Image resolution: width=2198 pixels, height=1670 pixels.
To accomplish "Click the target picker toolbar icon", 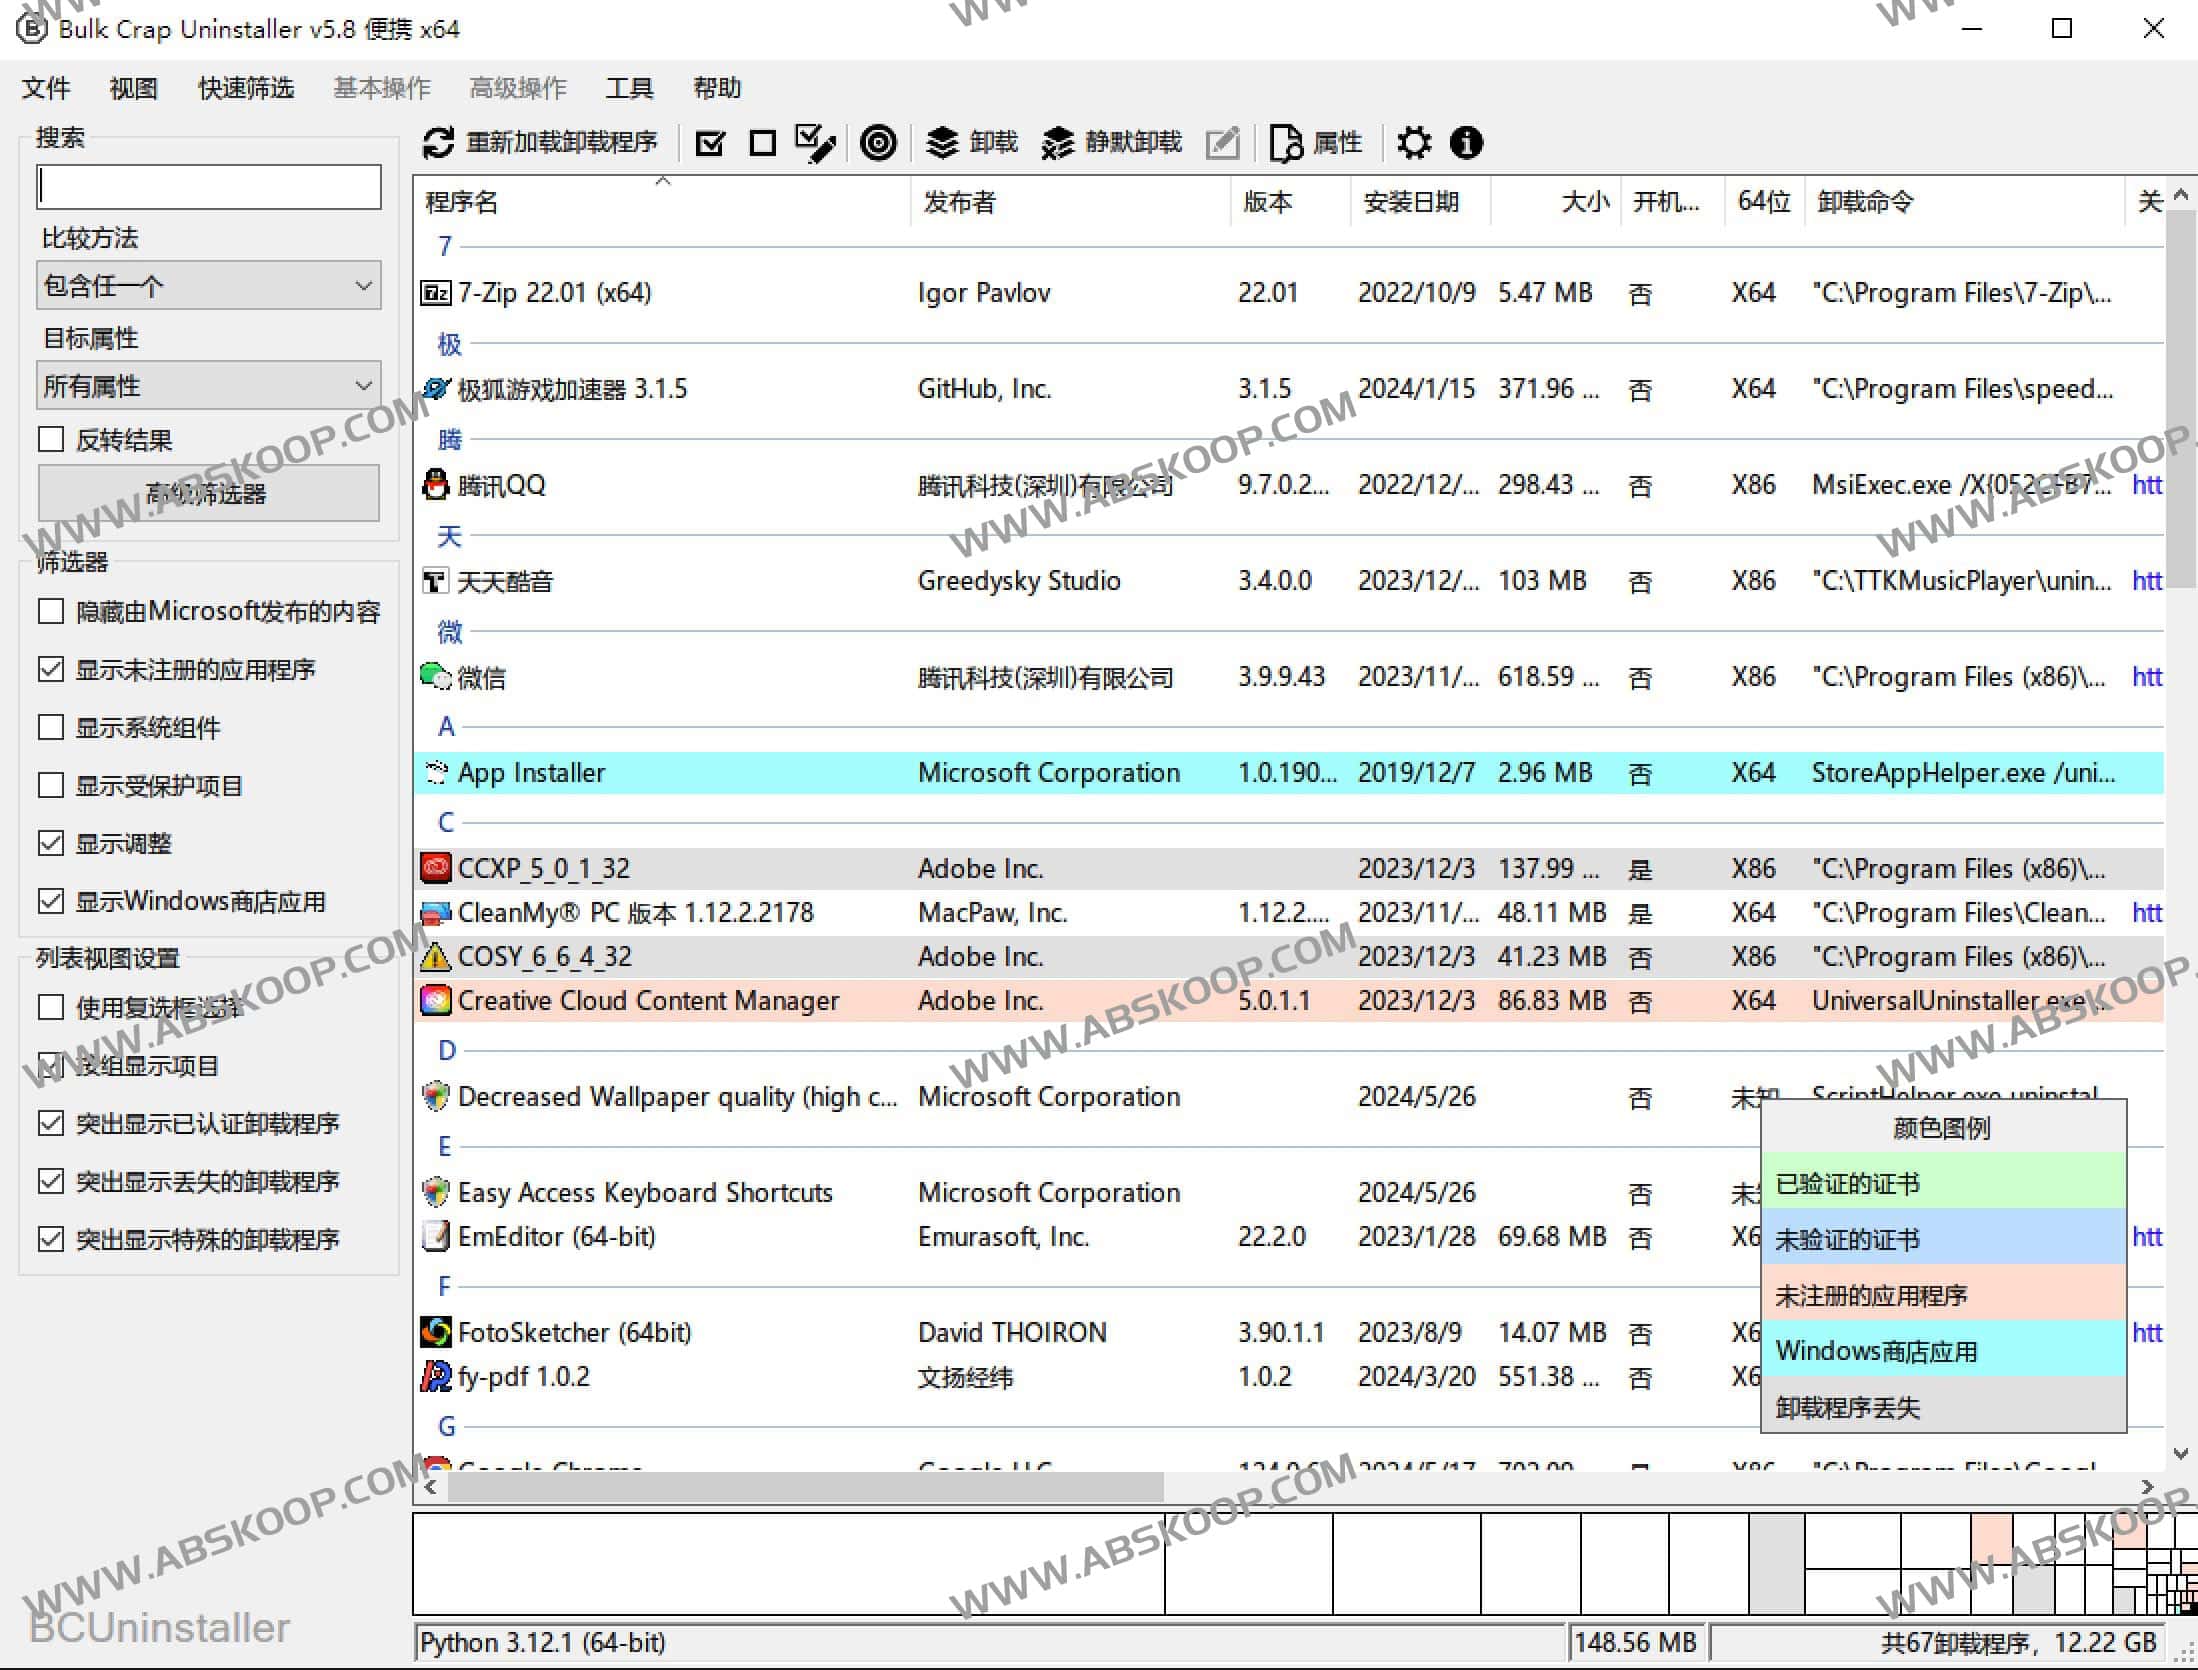I will pyautogui.click(x=878, y=143).
